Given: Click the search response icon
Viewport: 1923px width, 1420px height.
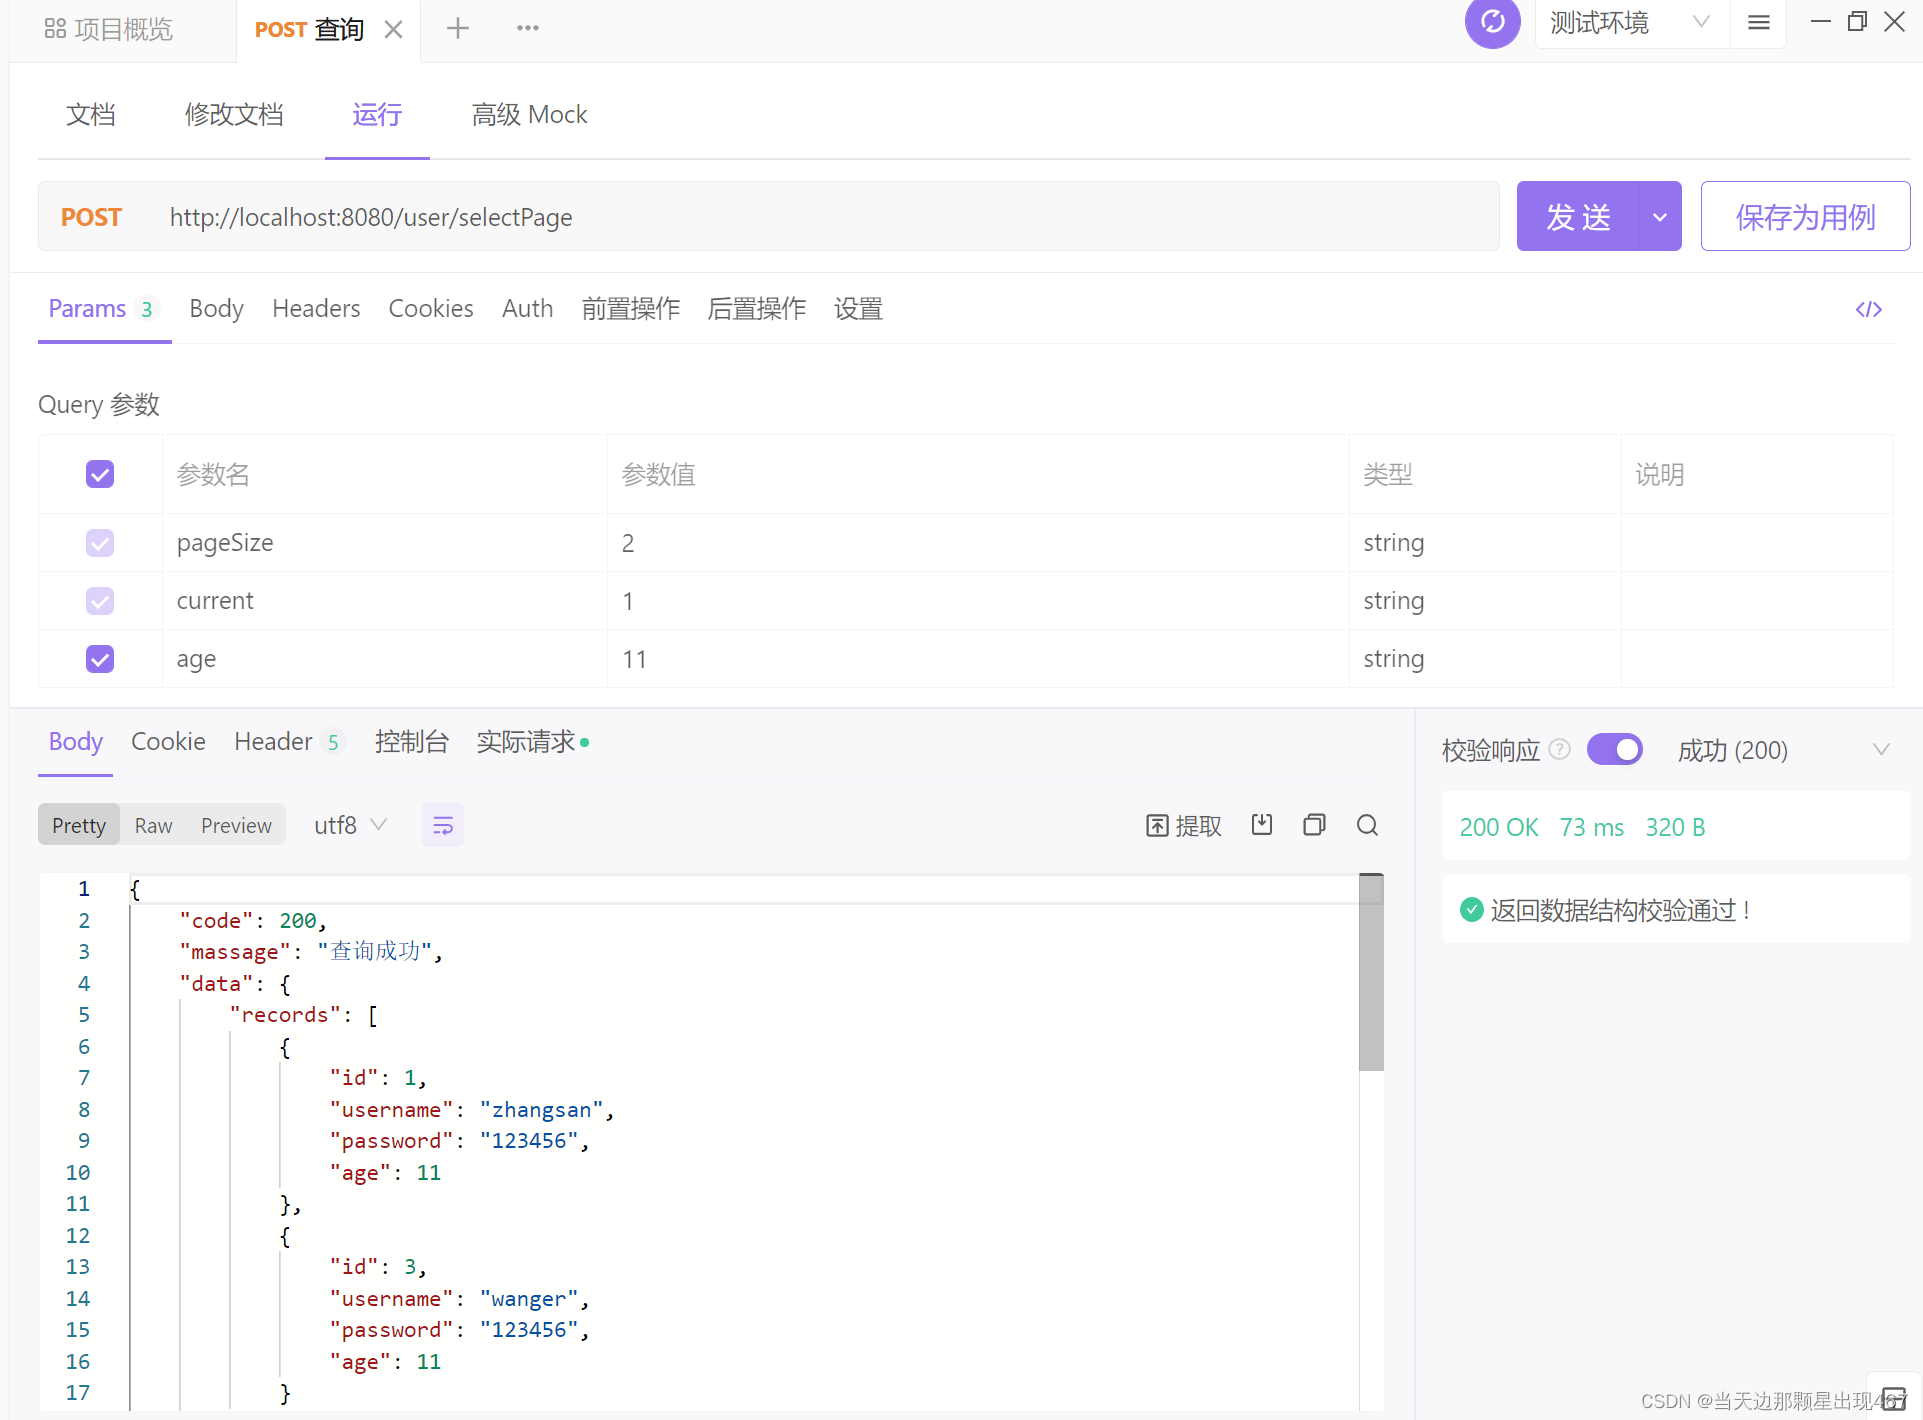Looking at the screenshot, I should tap(1367, 825).
